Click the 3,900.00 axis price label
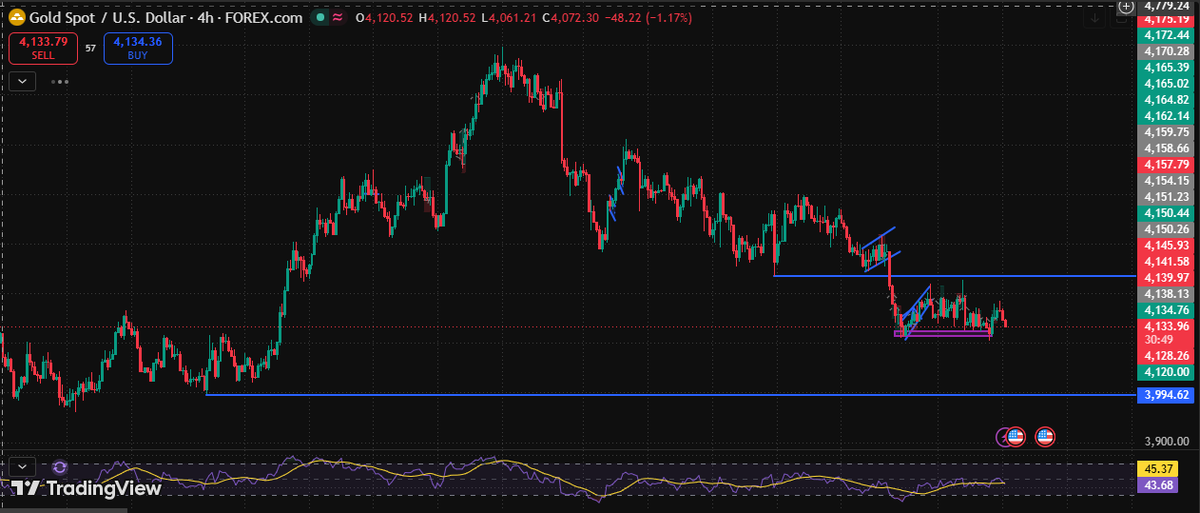 [1168, 441]
